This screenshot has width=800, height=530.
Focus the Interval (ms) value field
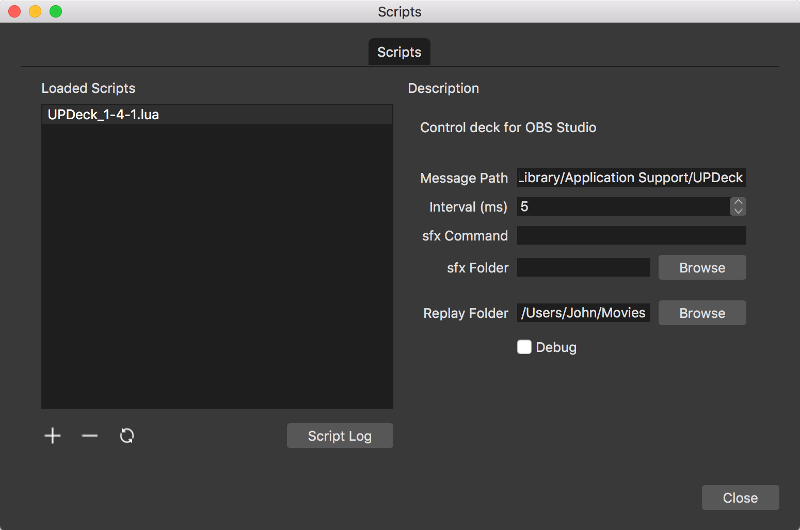[622, 207]
